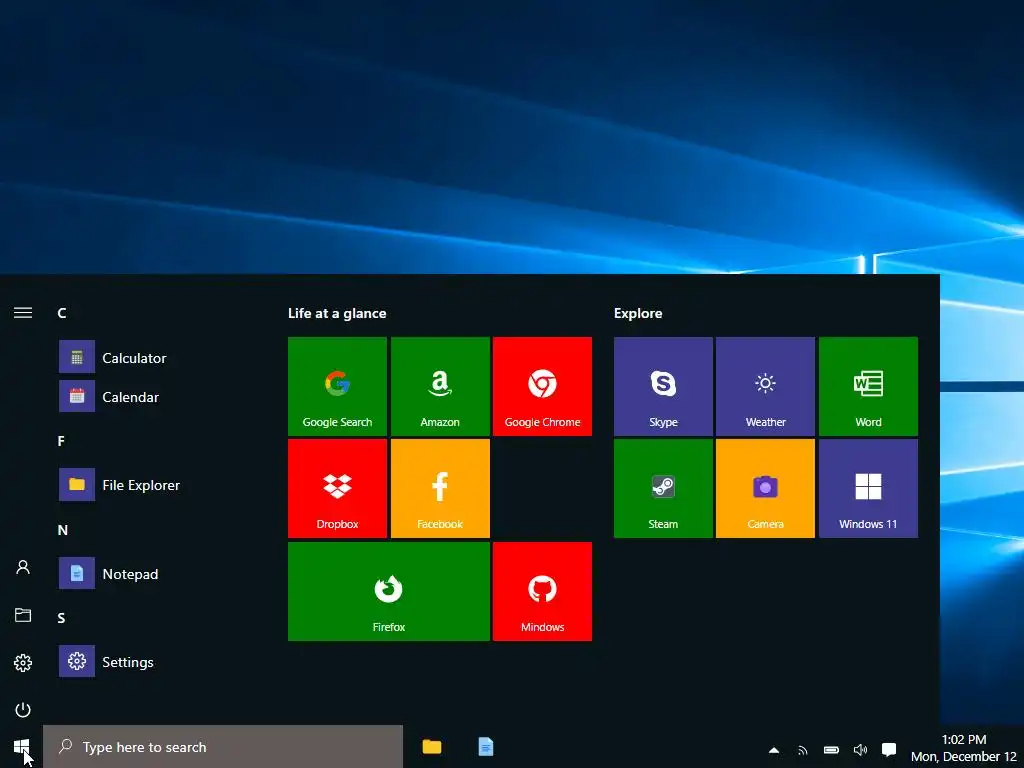
Task: Click the power icon in Start sidebar
Action: 23,709
